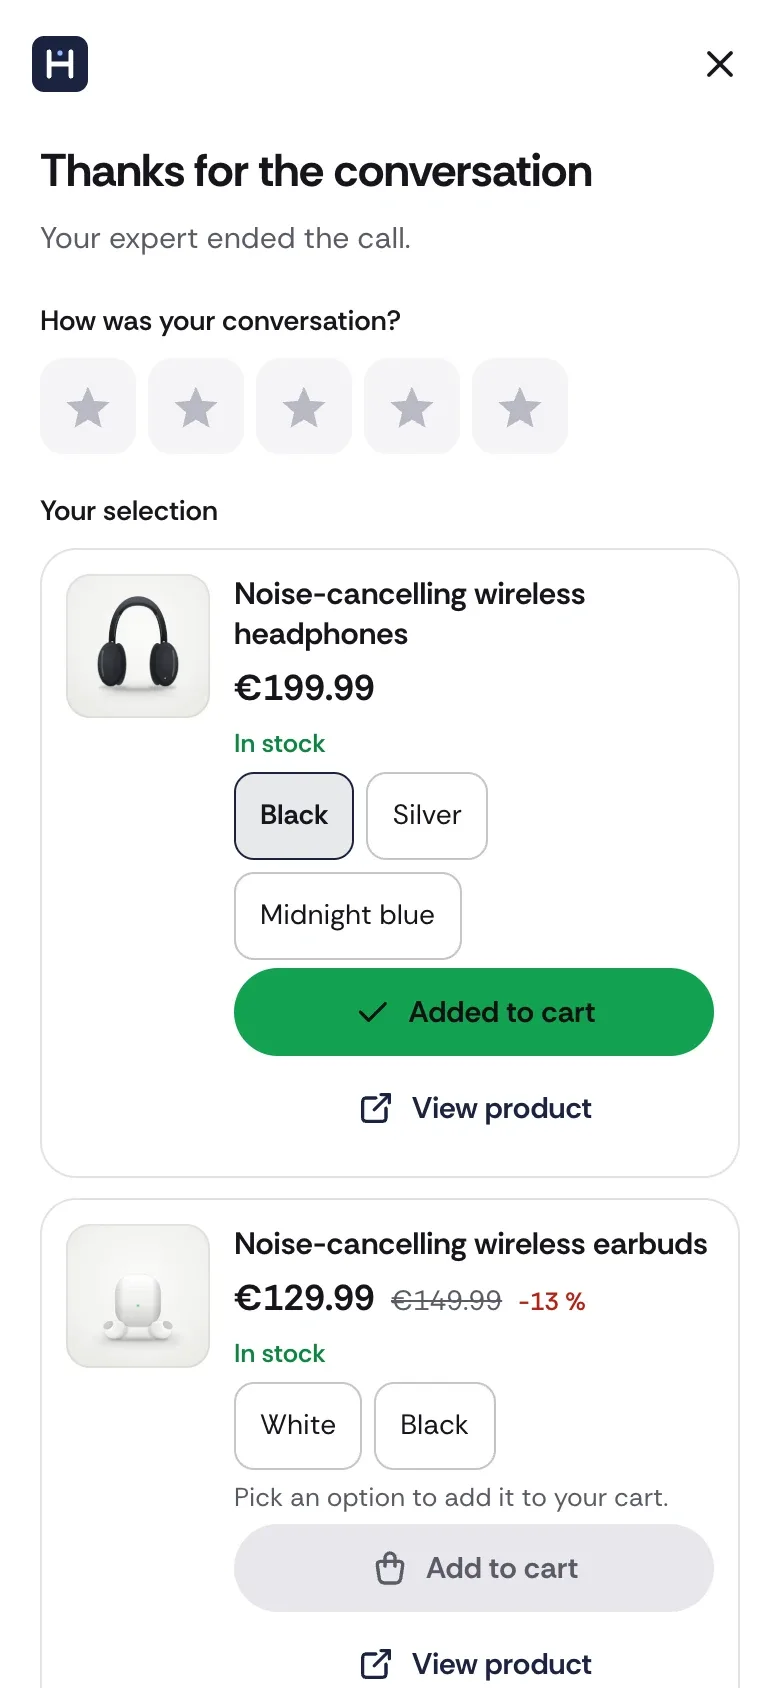Rate the conversation two stars

coord(196,406)
